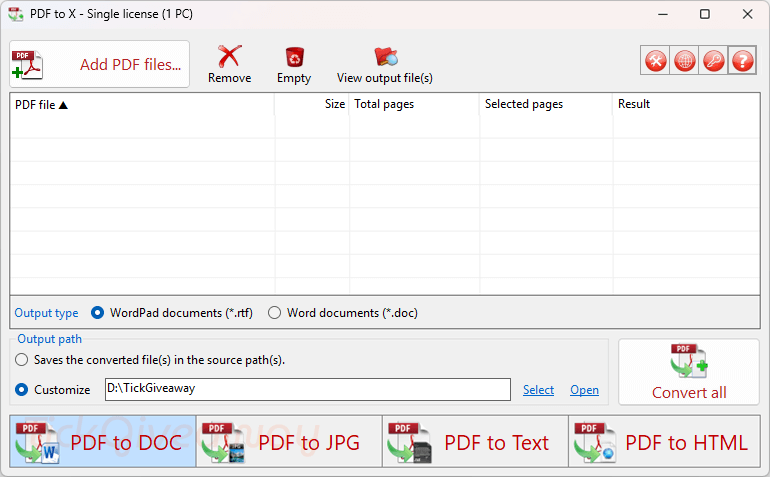The width and height of the screenshot is (770, 477).
Task: Open settings with the red tools icon
Action: pyautogui.click(x=656, y=61)
